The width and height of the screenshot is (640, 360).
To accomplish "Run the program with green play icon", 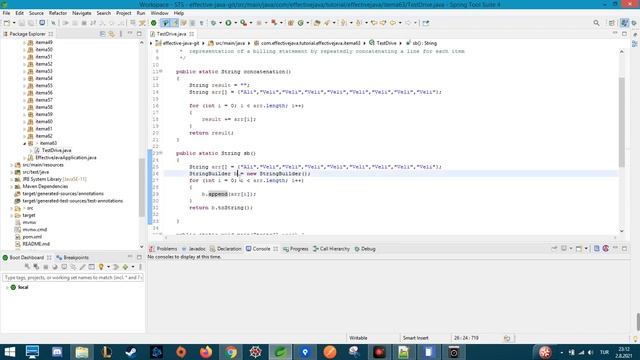I will point(229,23).
